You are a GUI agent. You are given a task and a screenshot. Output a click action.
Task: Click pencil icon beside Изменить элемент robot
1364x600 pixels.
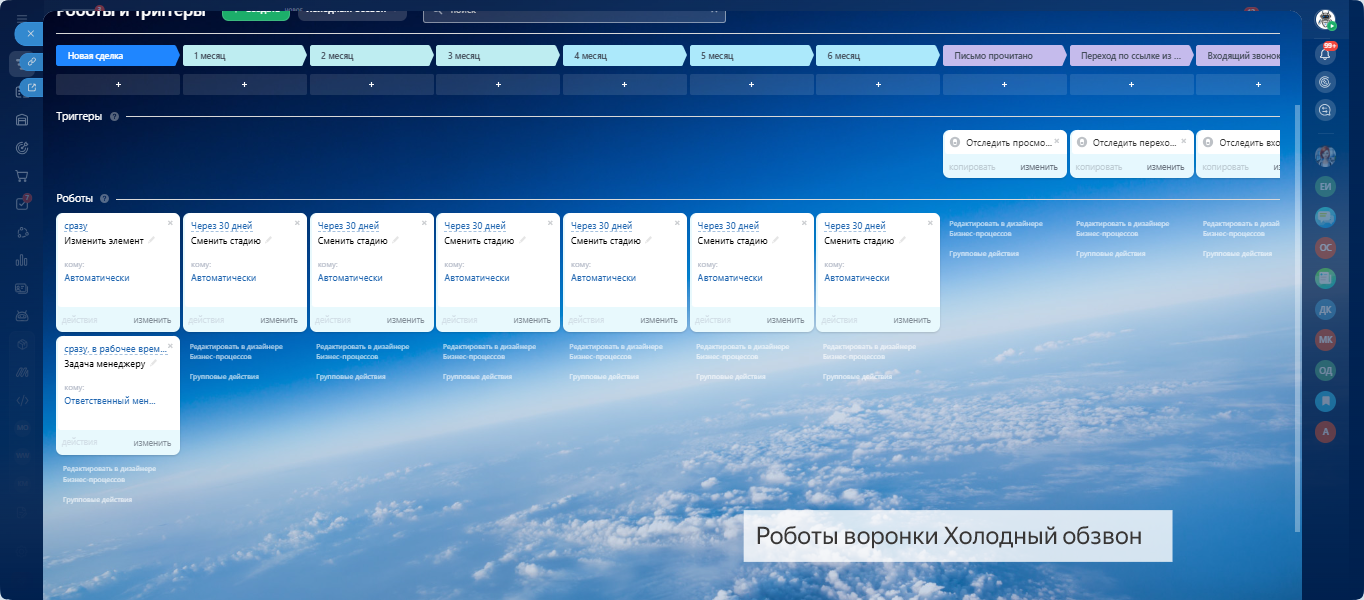(152, 240)
